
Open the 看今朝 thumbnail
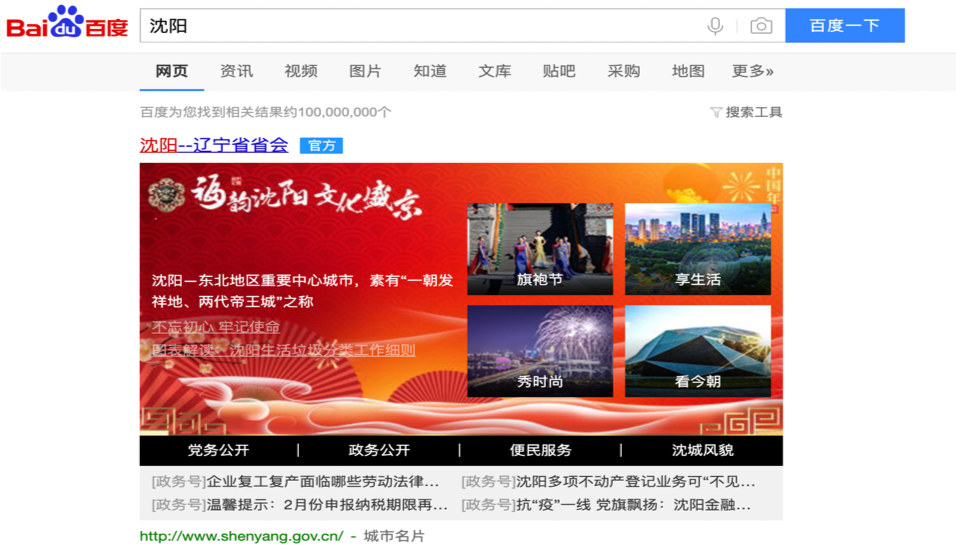[x=698, y=351]
